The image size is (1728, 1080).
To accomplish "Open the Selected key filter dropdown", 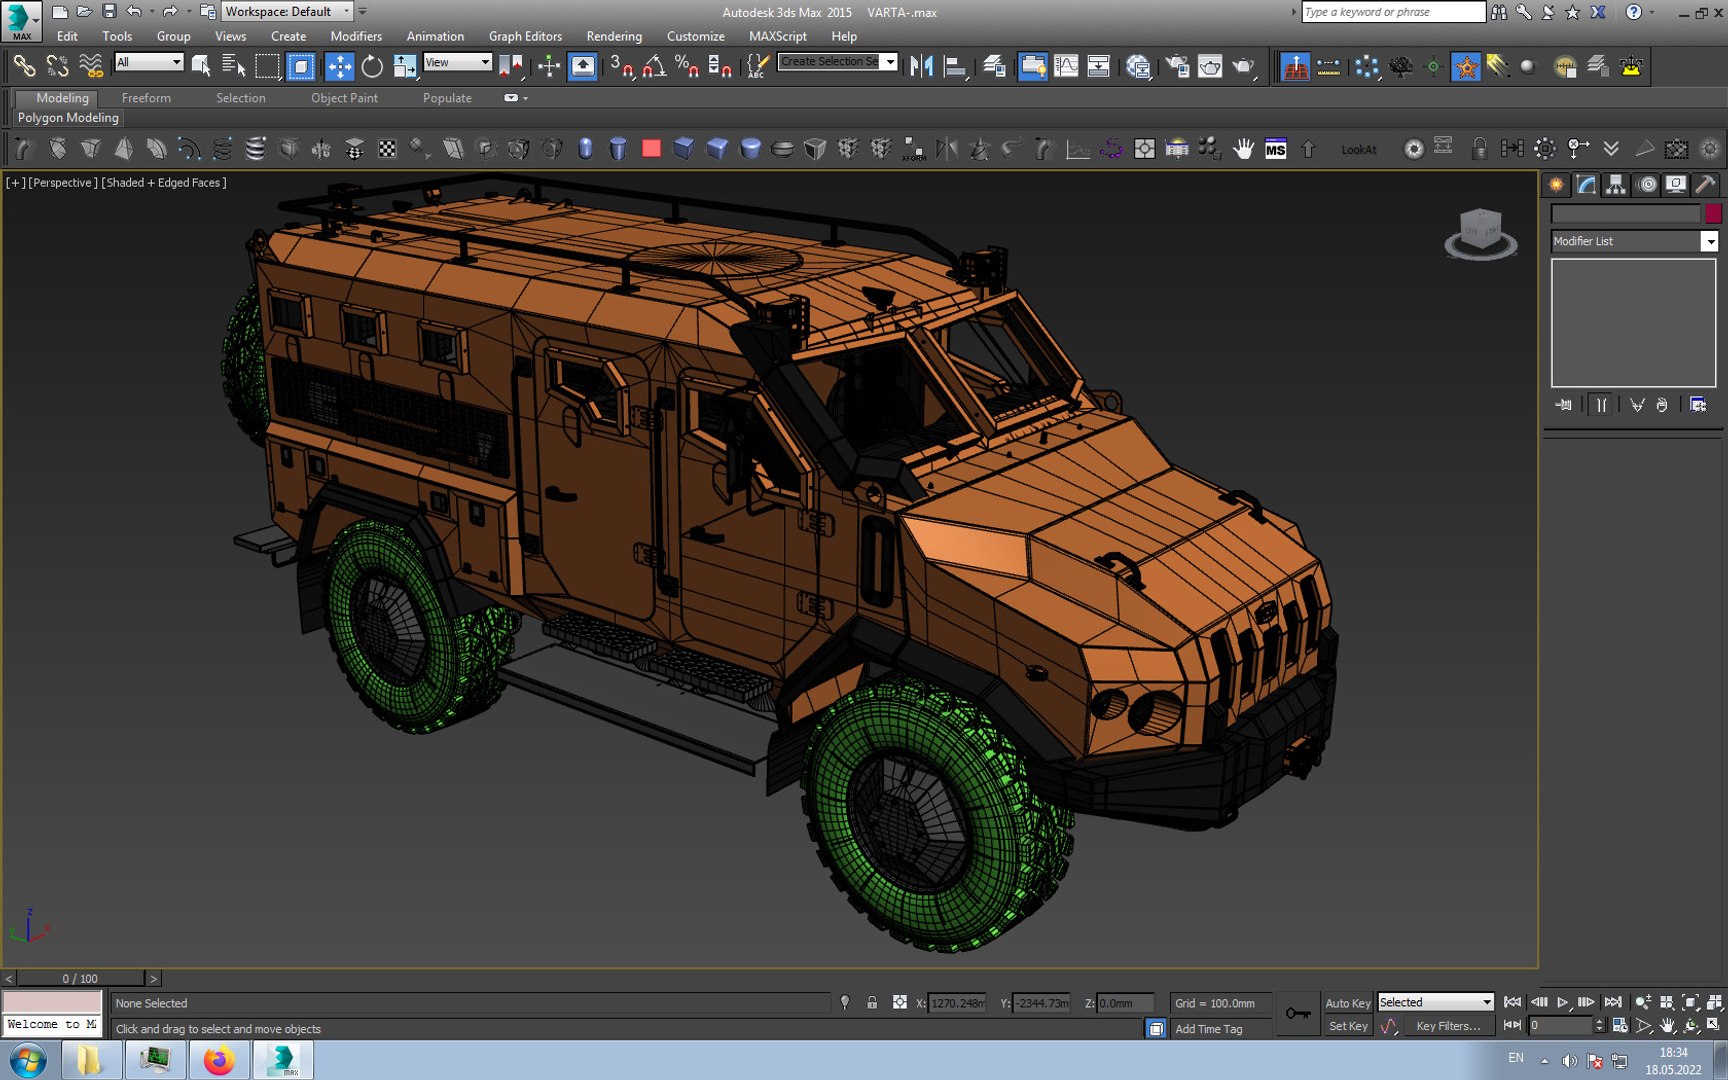I will point(1435,1002).
